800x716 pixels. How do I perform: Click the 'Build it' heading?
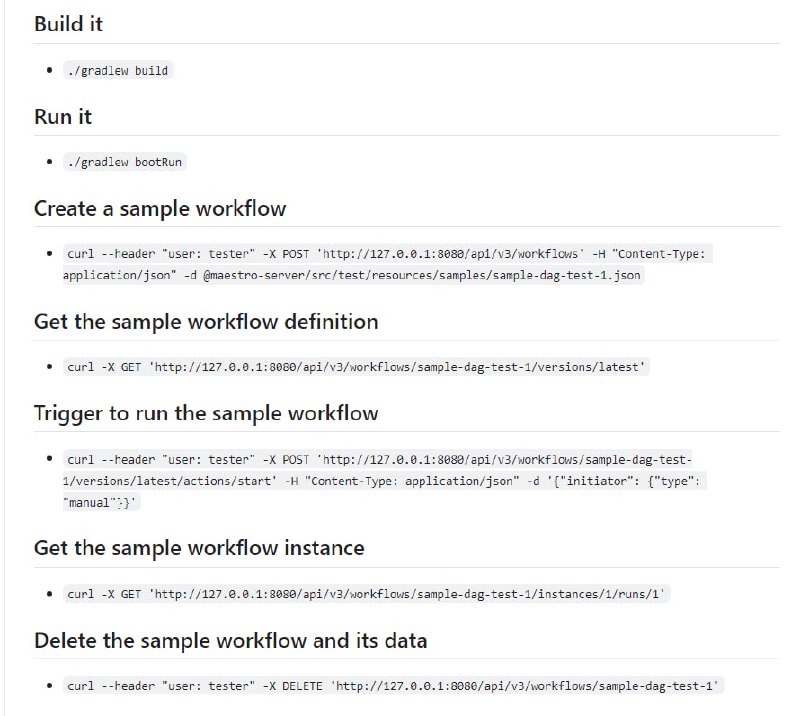click(68, 24)
